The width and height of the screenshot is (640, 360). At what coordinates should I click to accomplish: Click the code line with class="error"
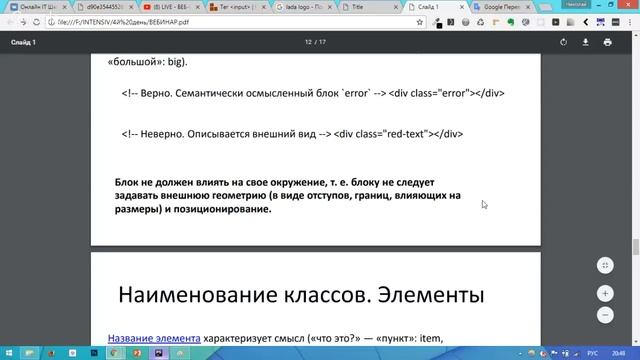(x=313, y=93)
